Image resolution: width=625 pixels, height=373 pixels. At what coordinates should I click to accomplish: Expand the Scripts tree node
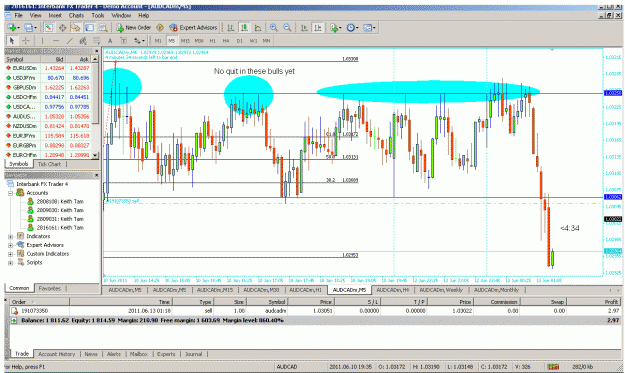pos(11,263)
